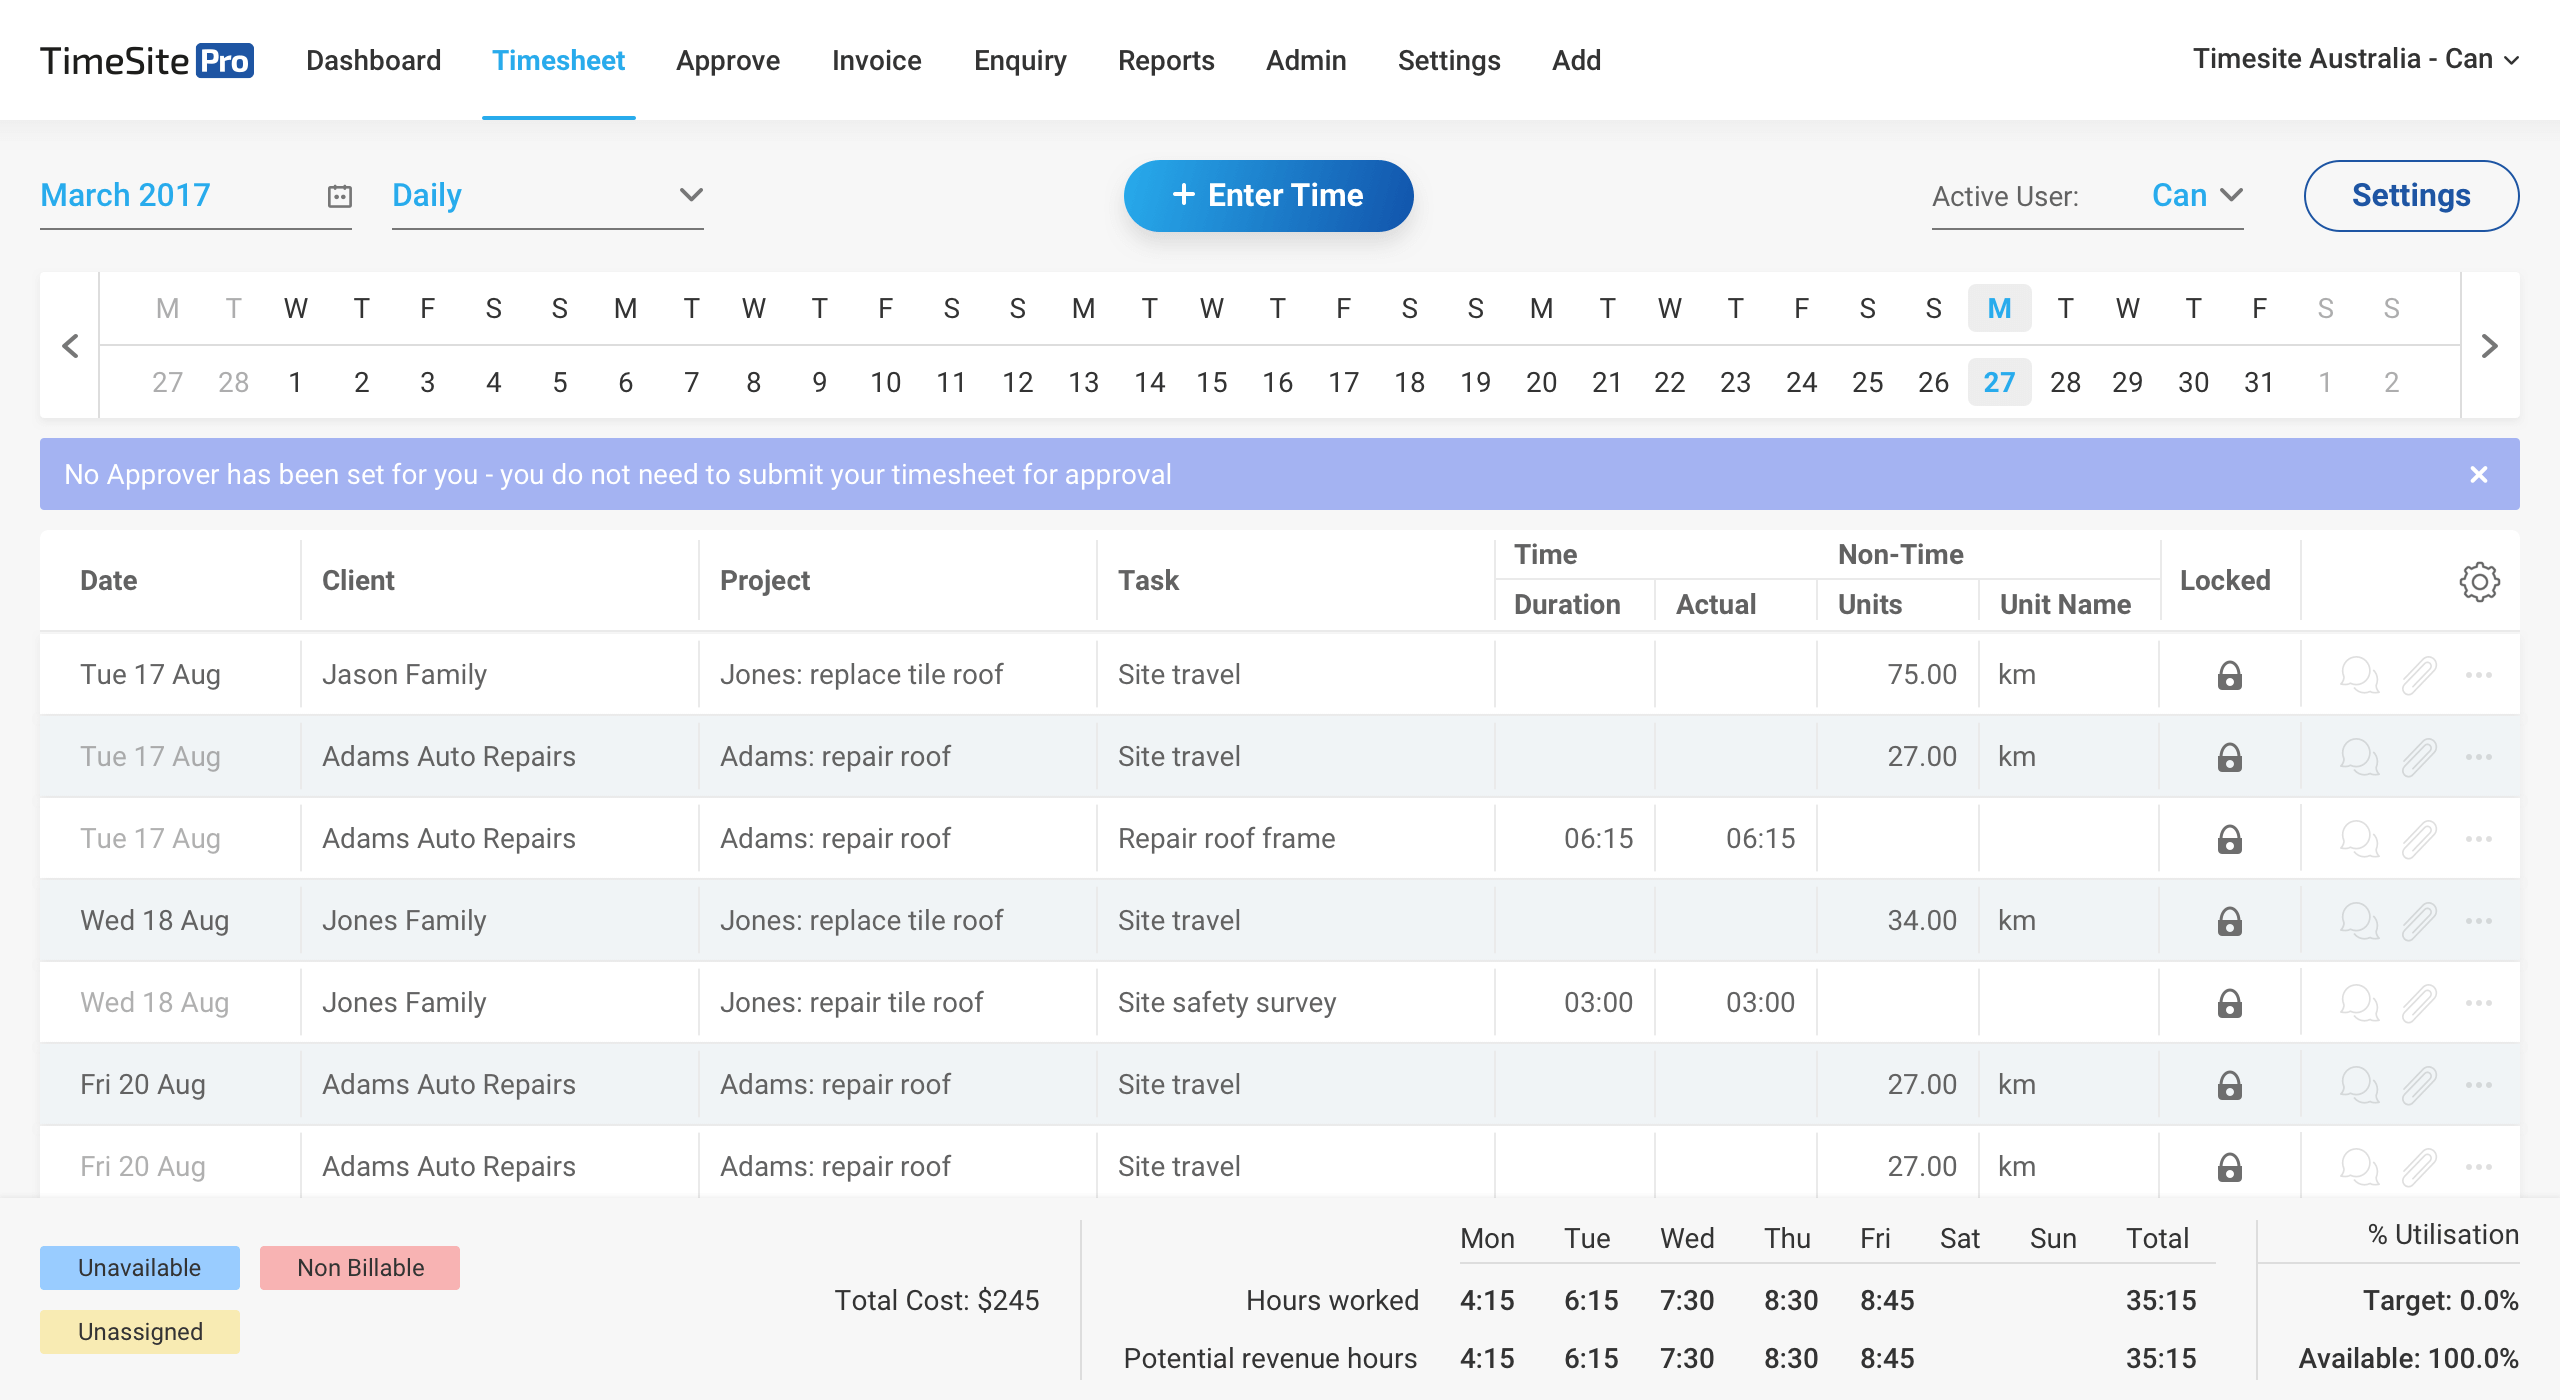Open more options for Site safety survey row
The image size is (2560, 1400).
click(x=2479, y=1003)
